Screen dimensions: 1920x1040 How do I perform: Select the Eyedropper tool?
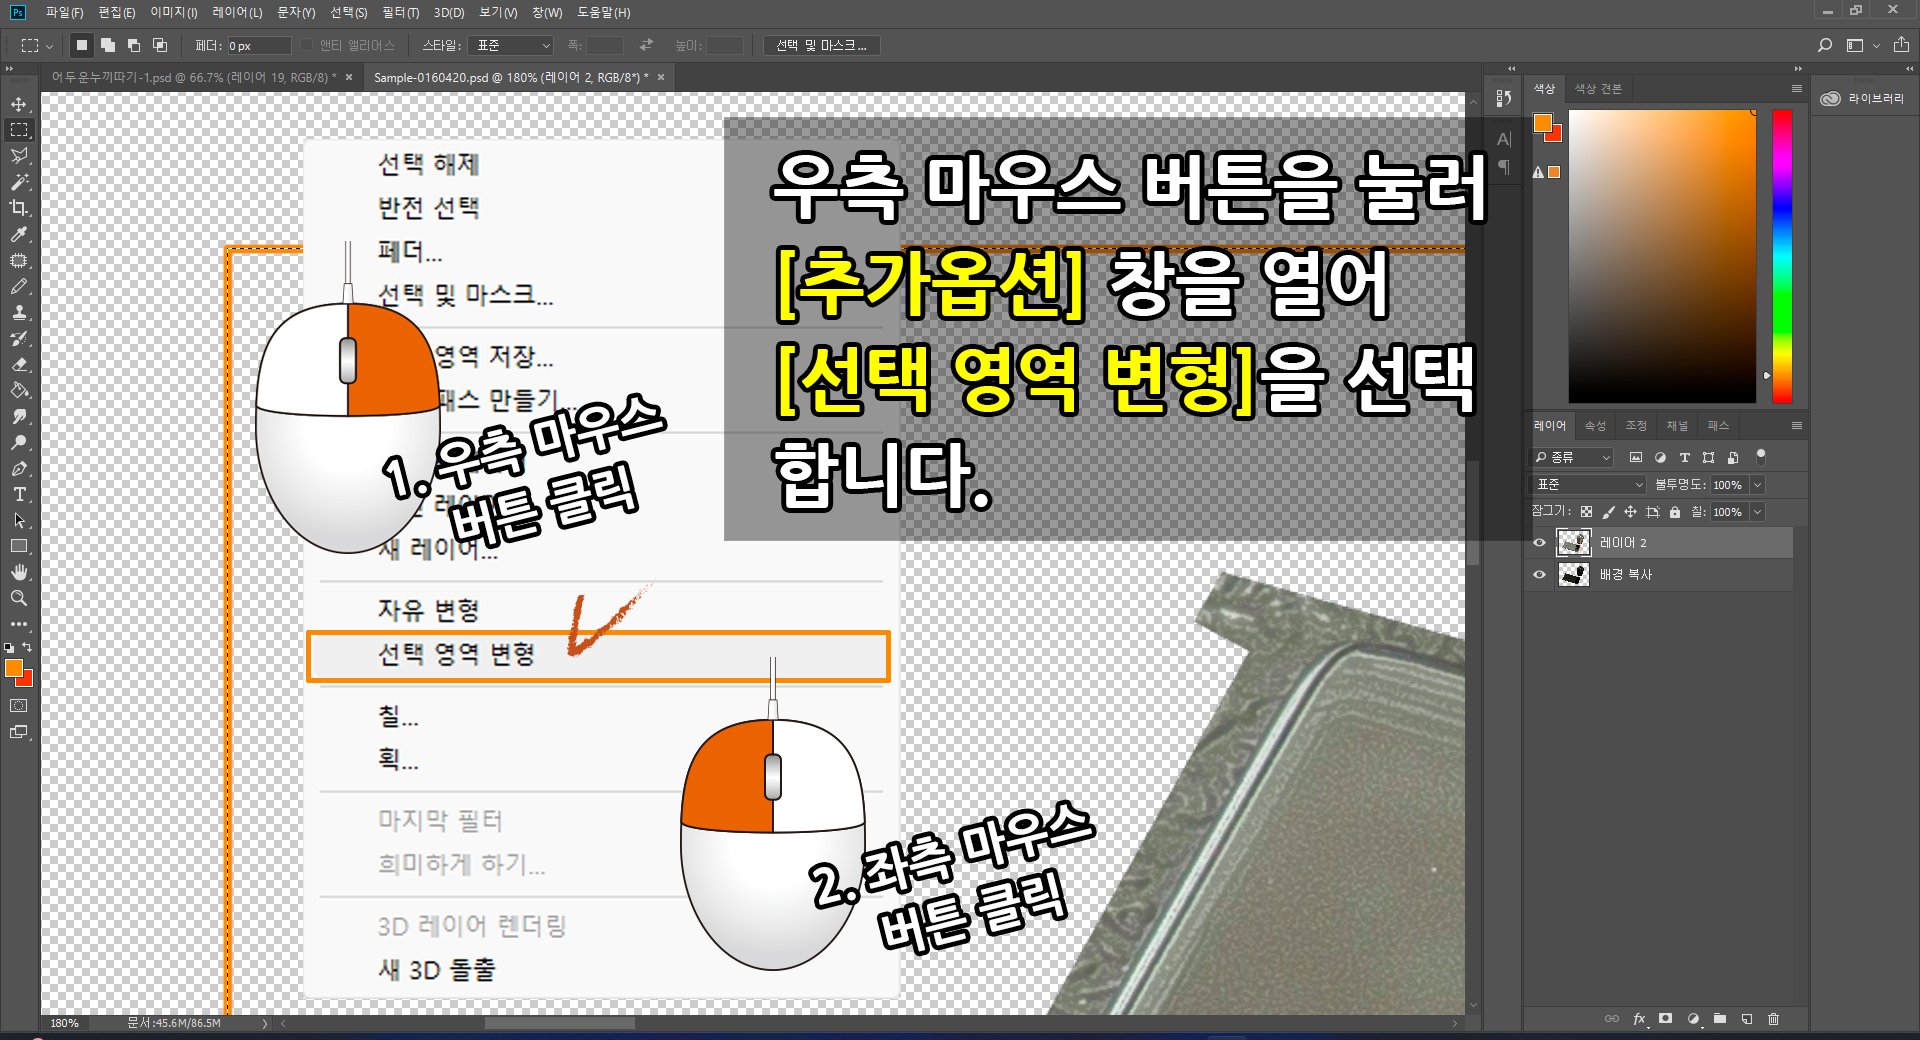pos(19,234)
